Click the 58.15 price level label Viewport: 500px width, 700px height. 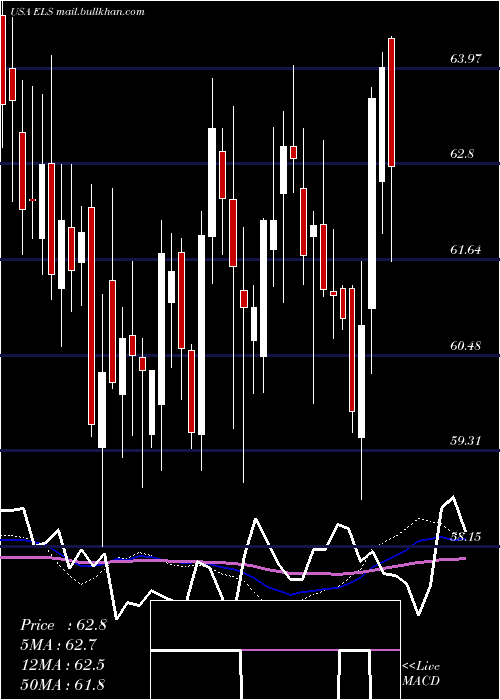click(x=466, y=536)
